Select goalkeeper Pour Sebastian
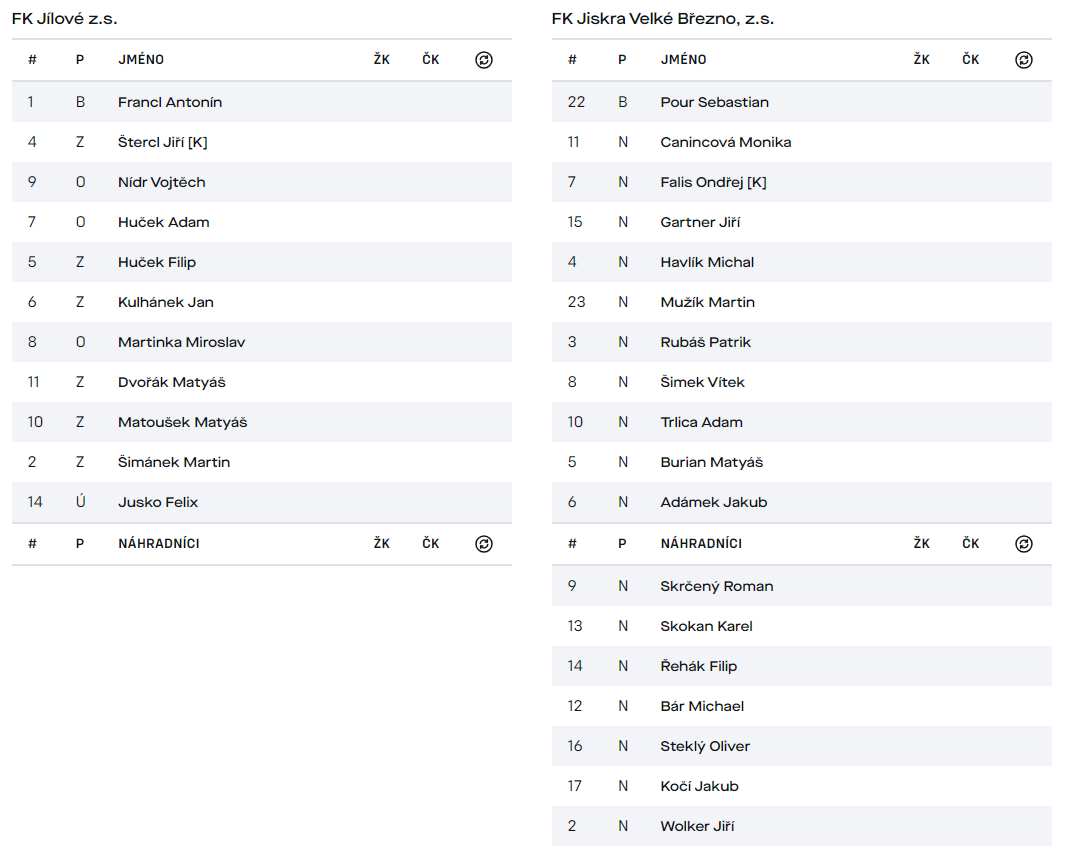The image size is (1069, 864). (x=714, y=102)
